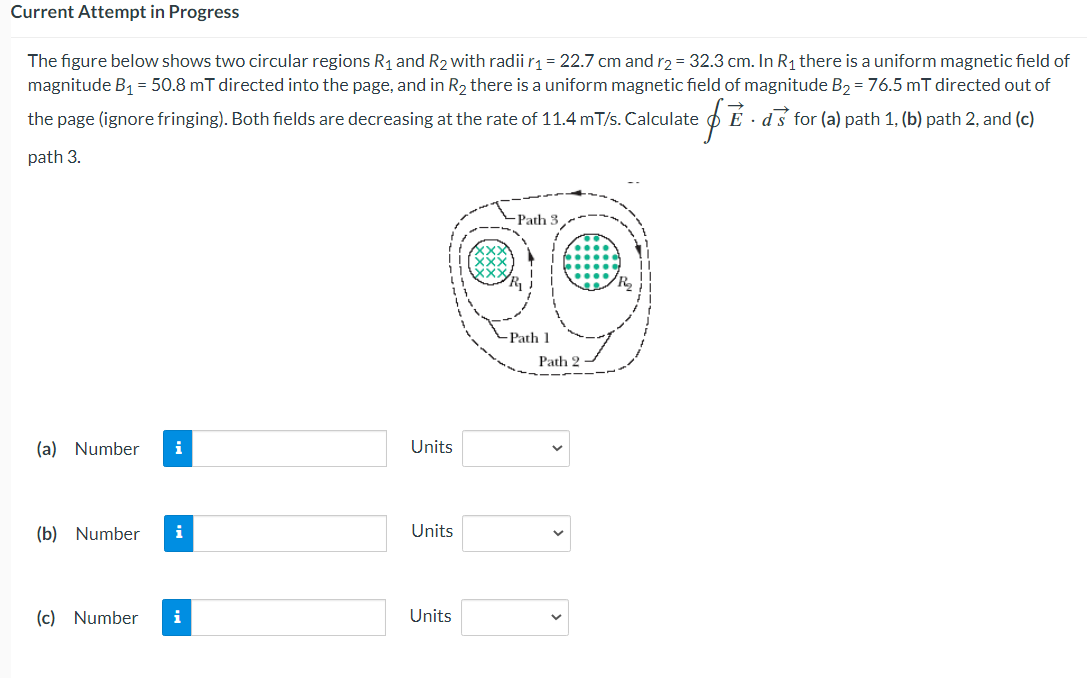Click the 'Current Attempt in Progress' heading

[x=125, y=12]
